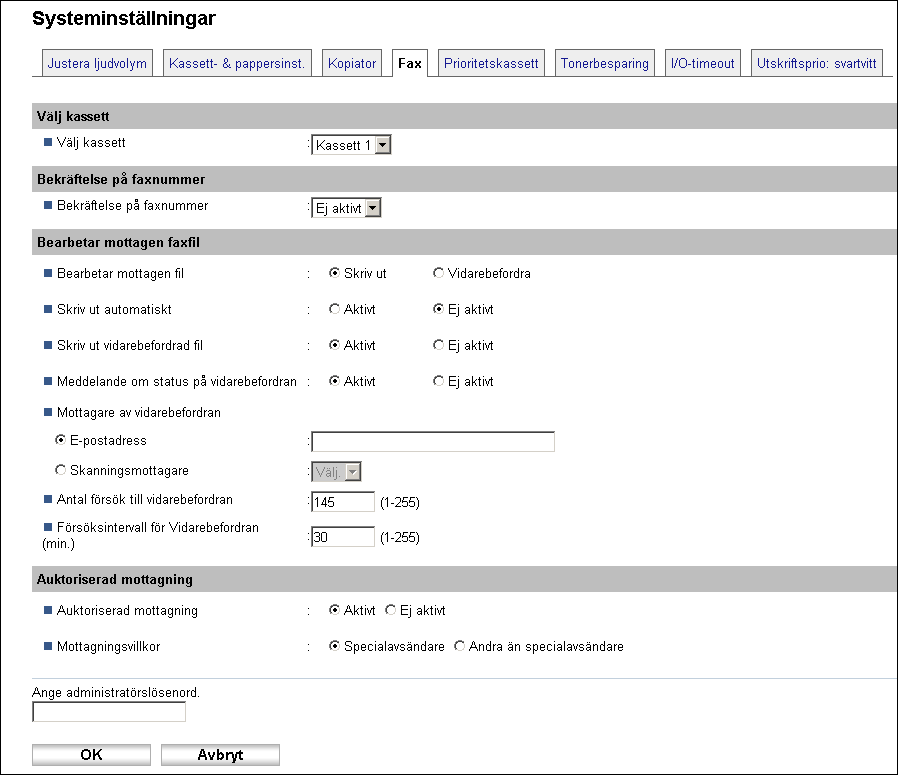The image size is (898, 775).
Task: Select Specialavsändare for Mottagningsvillkor
Action: tap(334, 646)
